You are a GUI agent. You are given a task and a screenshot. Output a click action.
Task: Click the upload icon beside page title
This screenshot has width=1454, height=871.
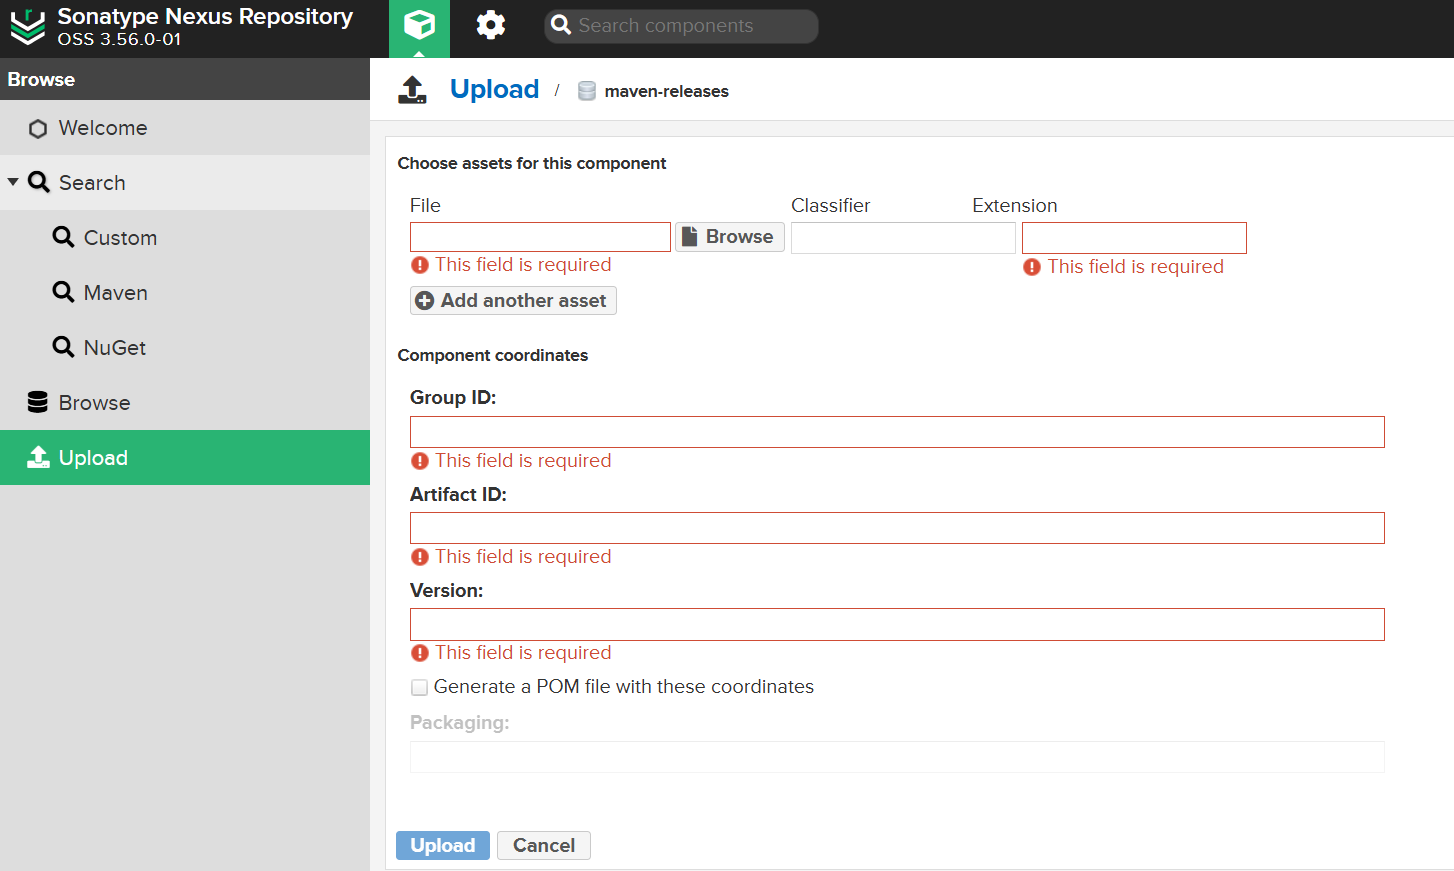click(x=412, y=90)
